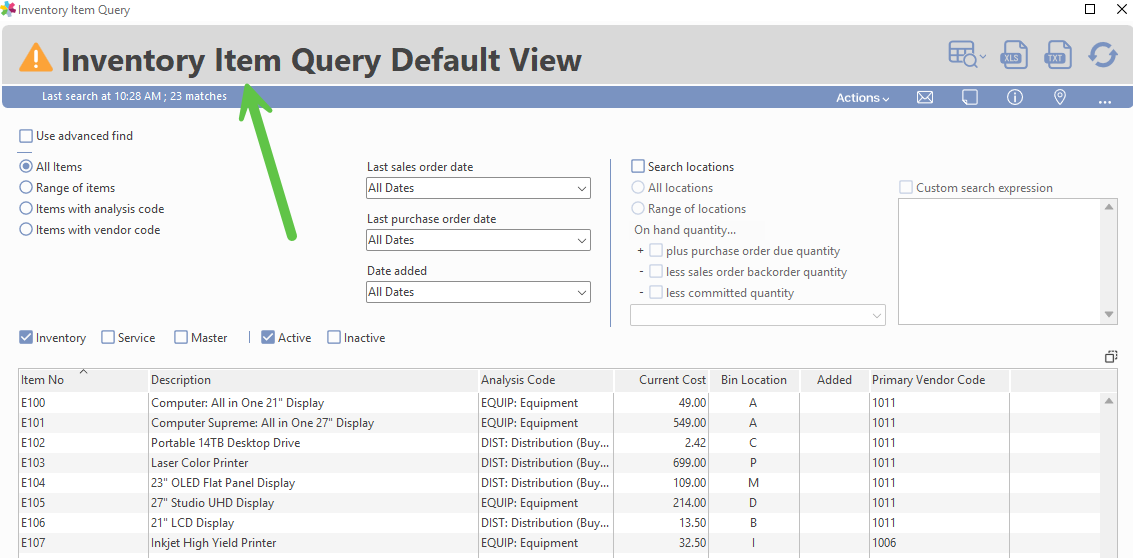
Task: Toggle the Active checkbox
Action: (268, 338)
